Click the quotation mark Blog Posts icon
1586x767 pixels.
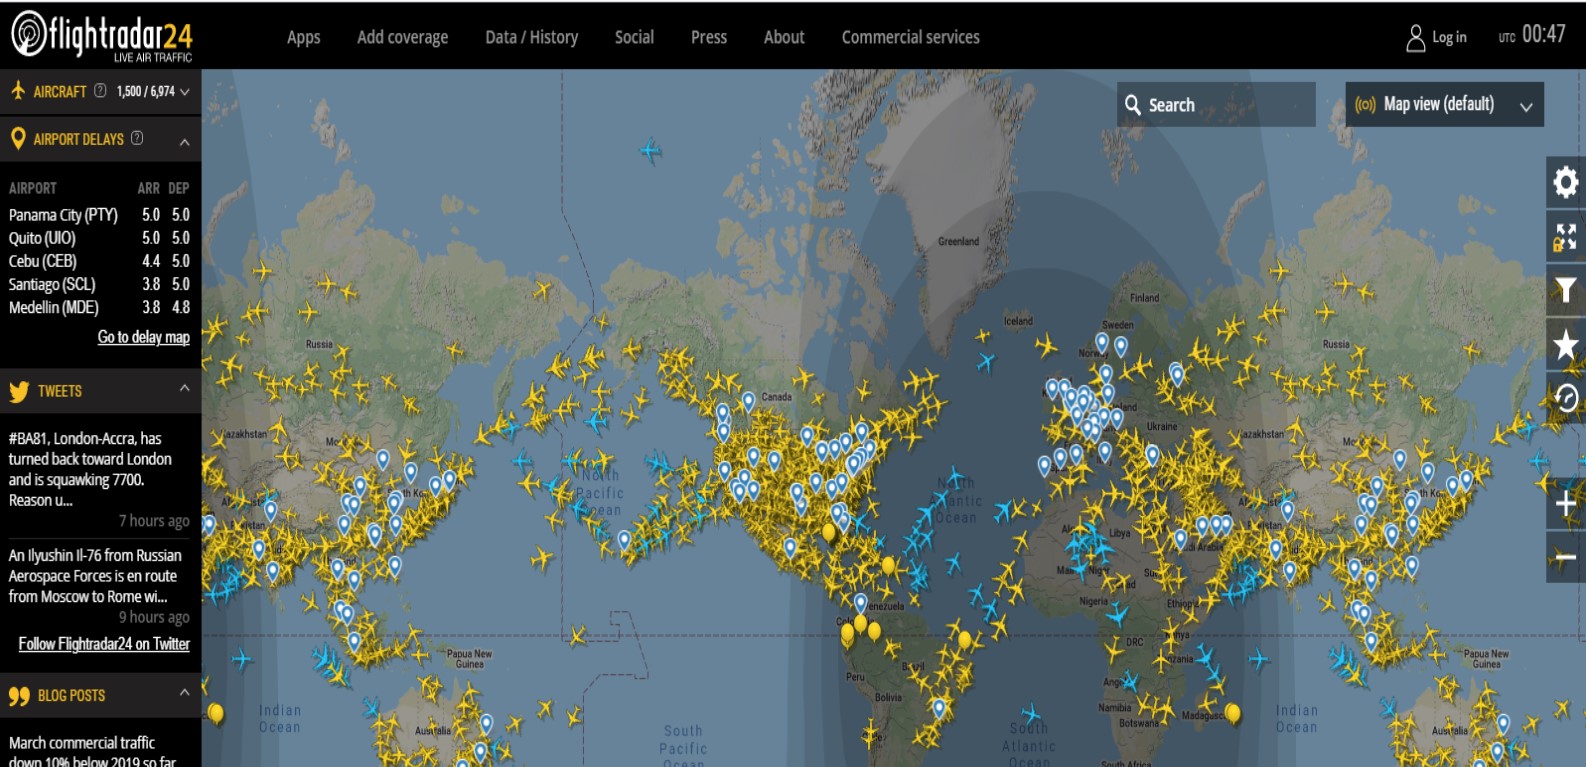pos(19,696)
